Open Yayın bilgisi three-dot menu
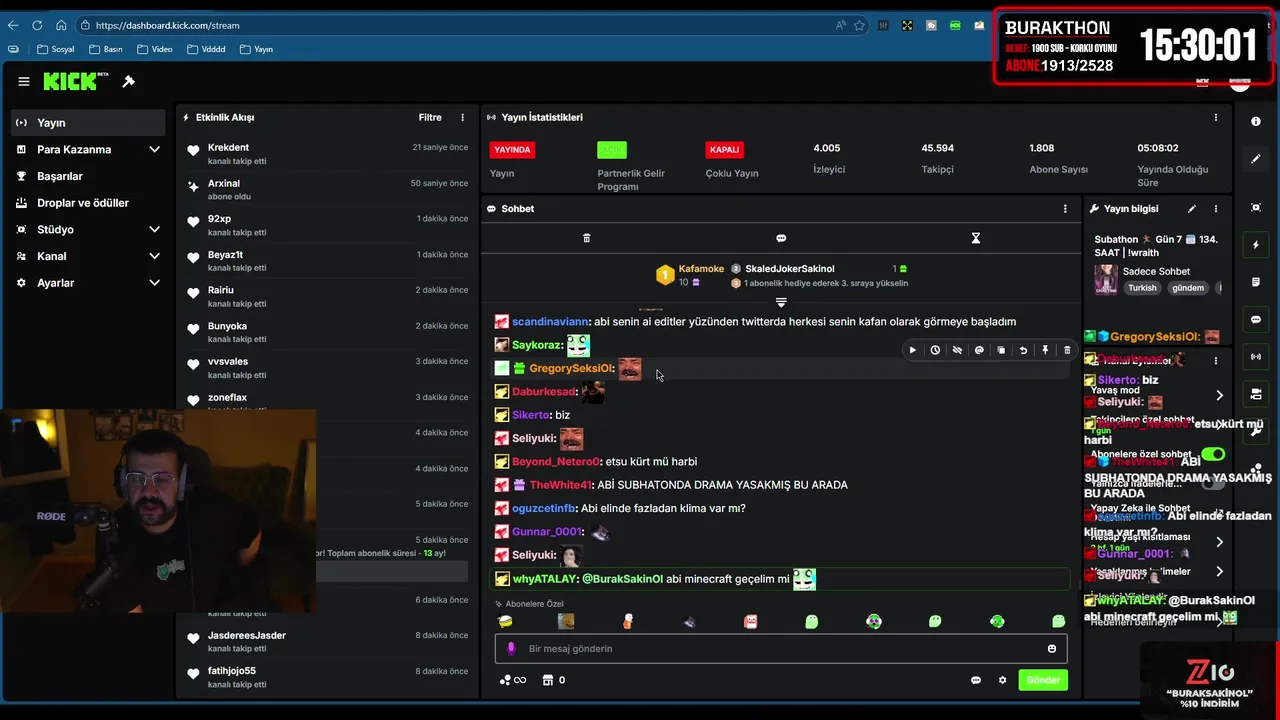Image resolution: width=1280 pixels, height=720 pixels. 1216,209
